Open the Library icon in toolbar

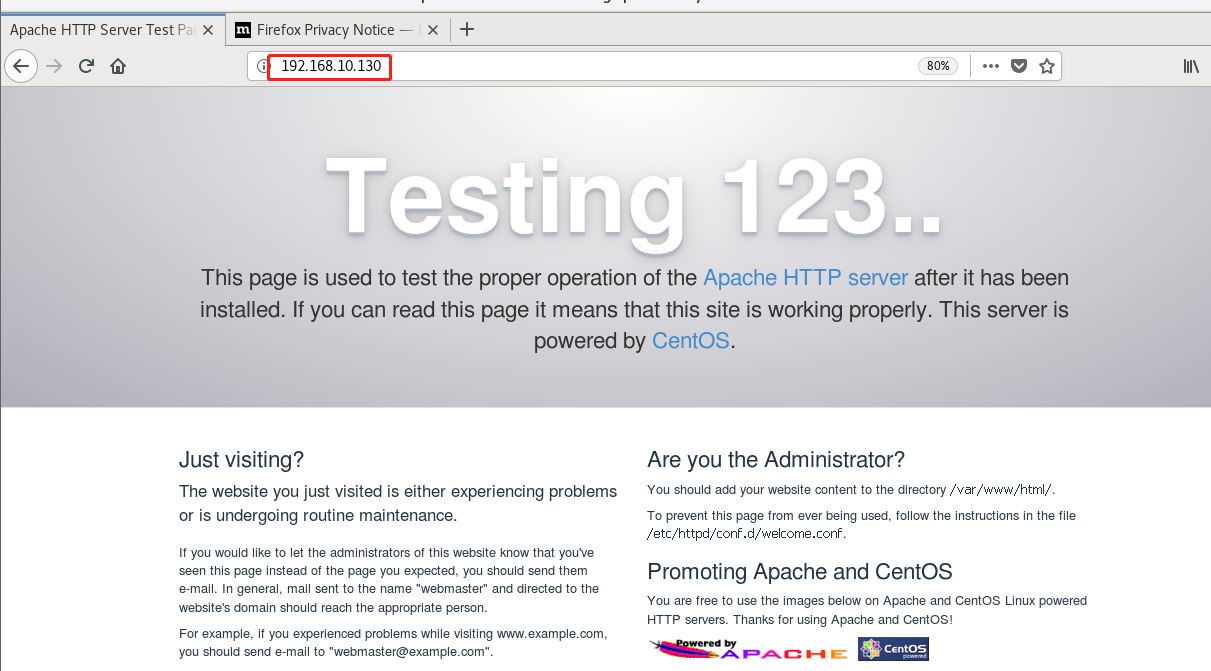coord(1191,67)
